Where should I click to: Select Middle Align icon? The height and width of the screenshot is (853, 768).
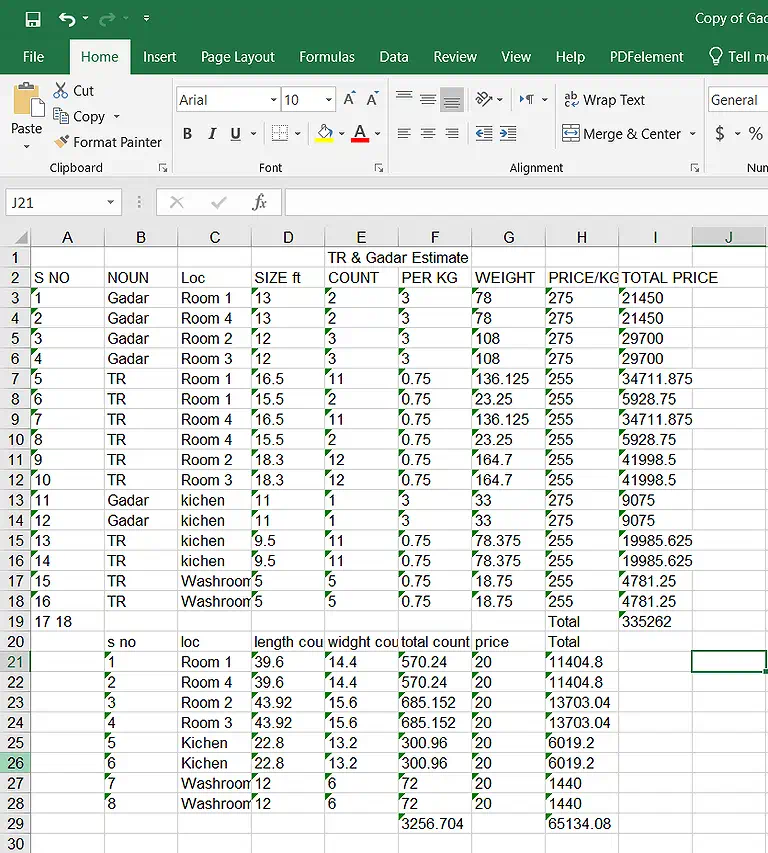(428, 100)
